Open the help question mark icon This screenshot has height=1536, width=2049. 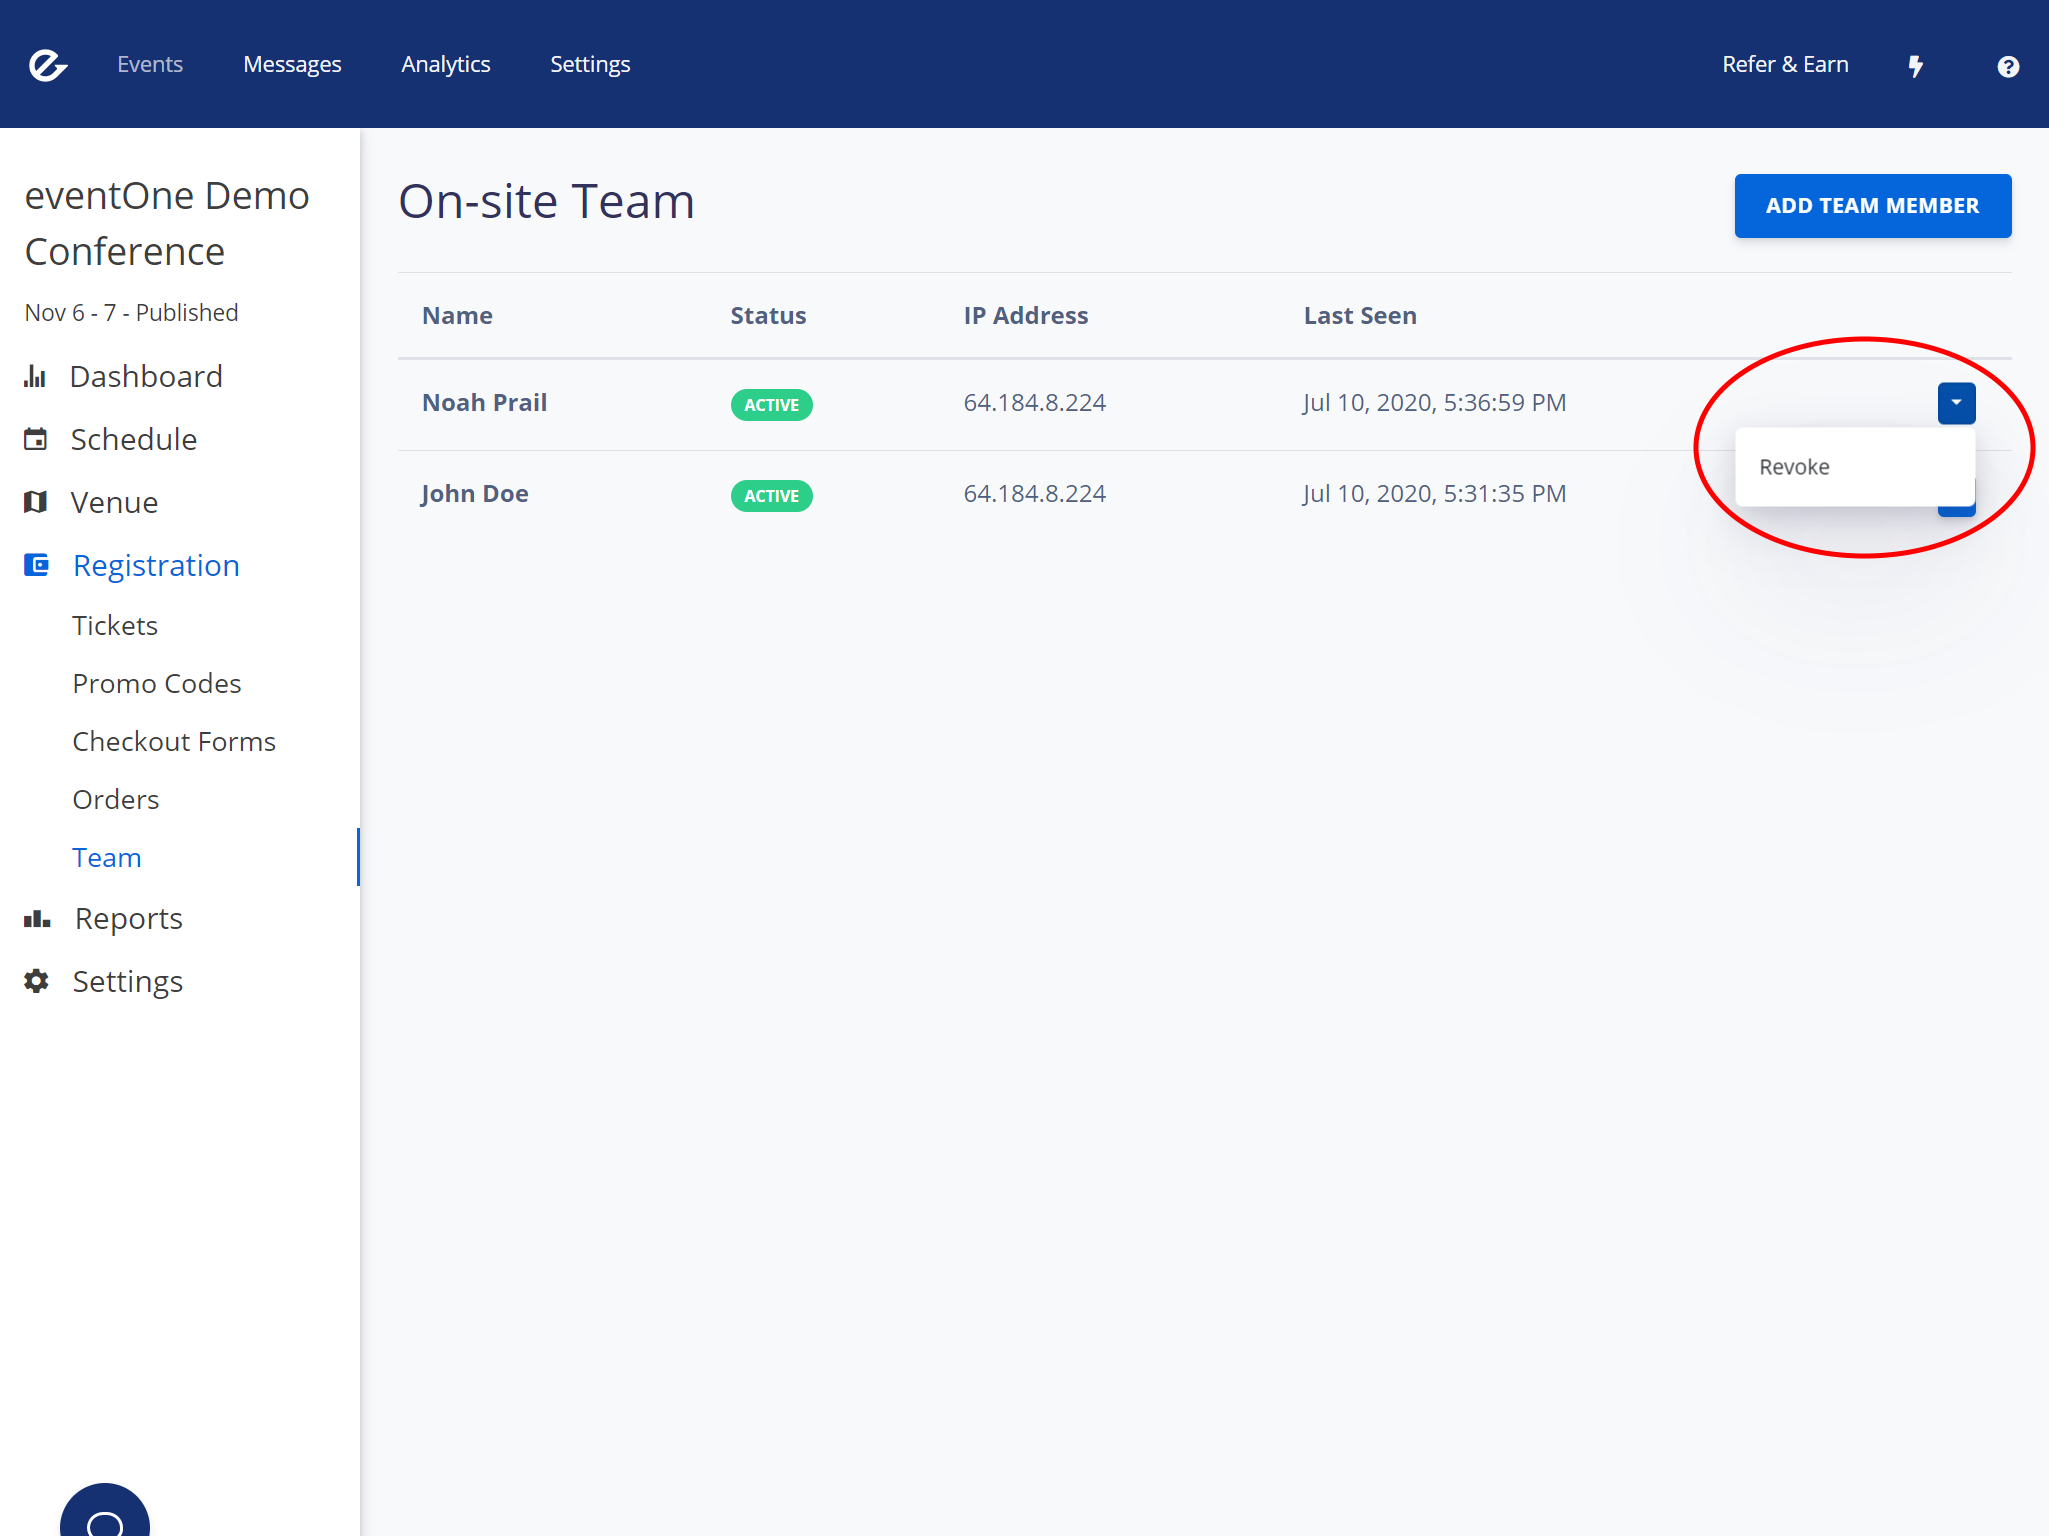click(x=2008, y=66)
